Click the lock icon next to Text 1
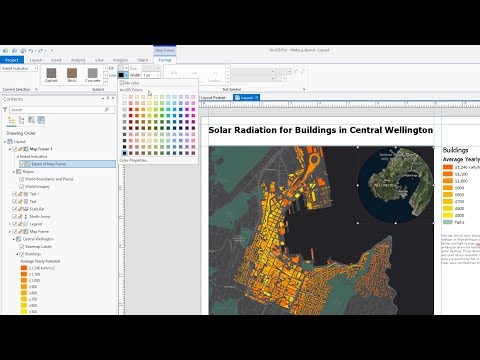The image size is (480, 360). [20, 194]
